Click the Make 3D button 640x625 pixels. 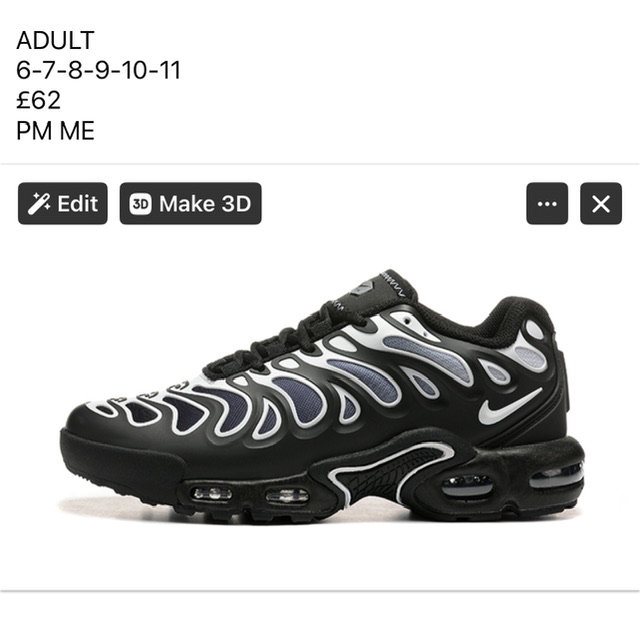point(190,203)
